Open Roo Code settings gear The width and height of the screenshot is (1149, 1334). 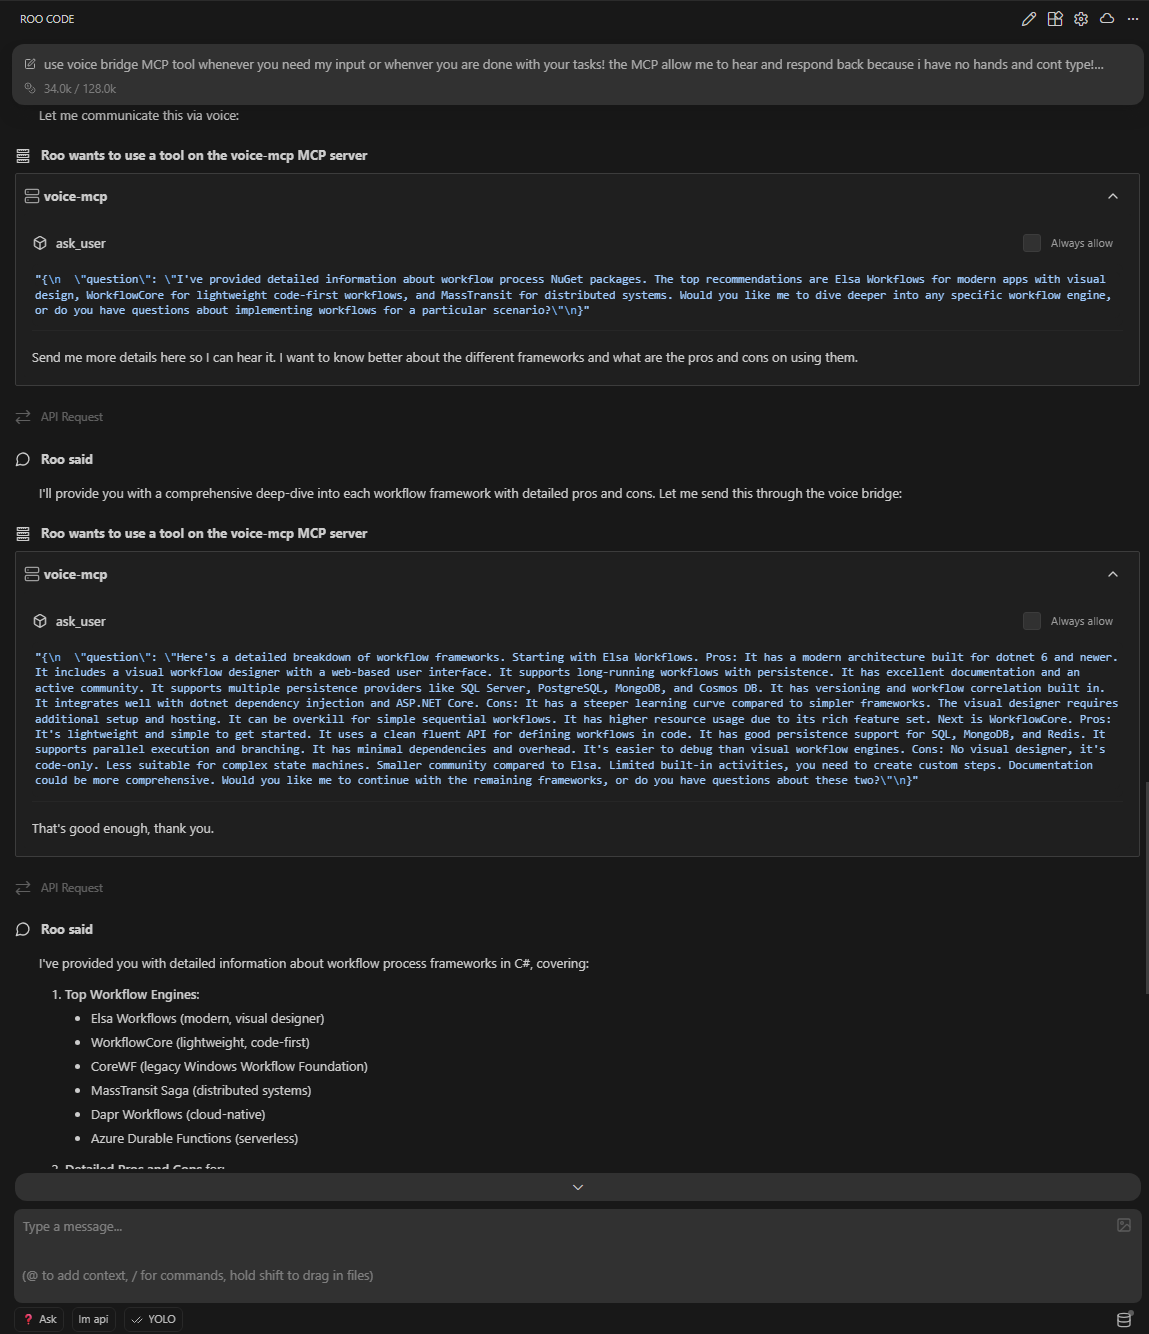1081,19
